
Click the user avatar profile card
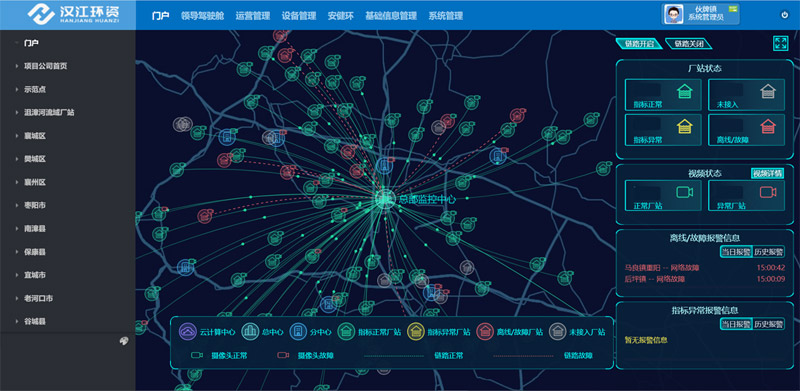pyautogui.click(x=701, y=15)
